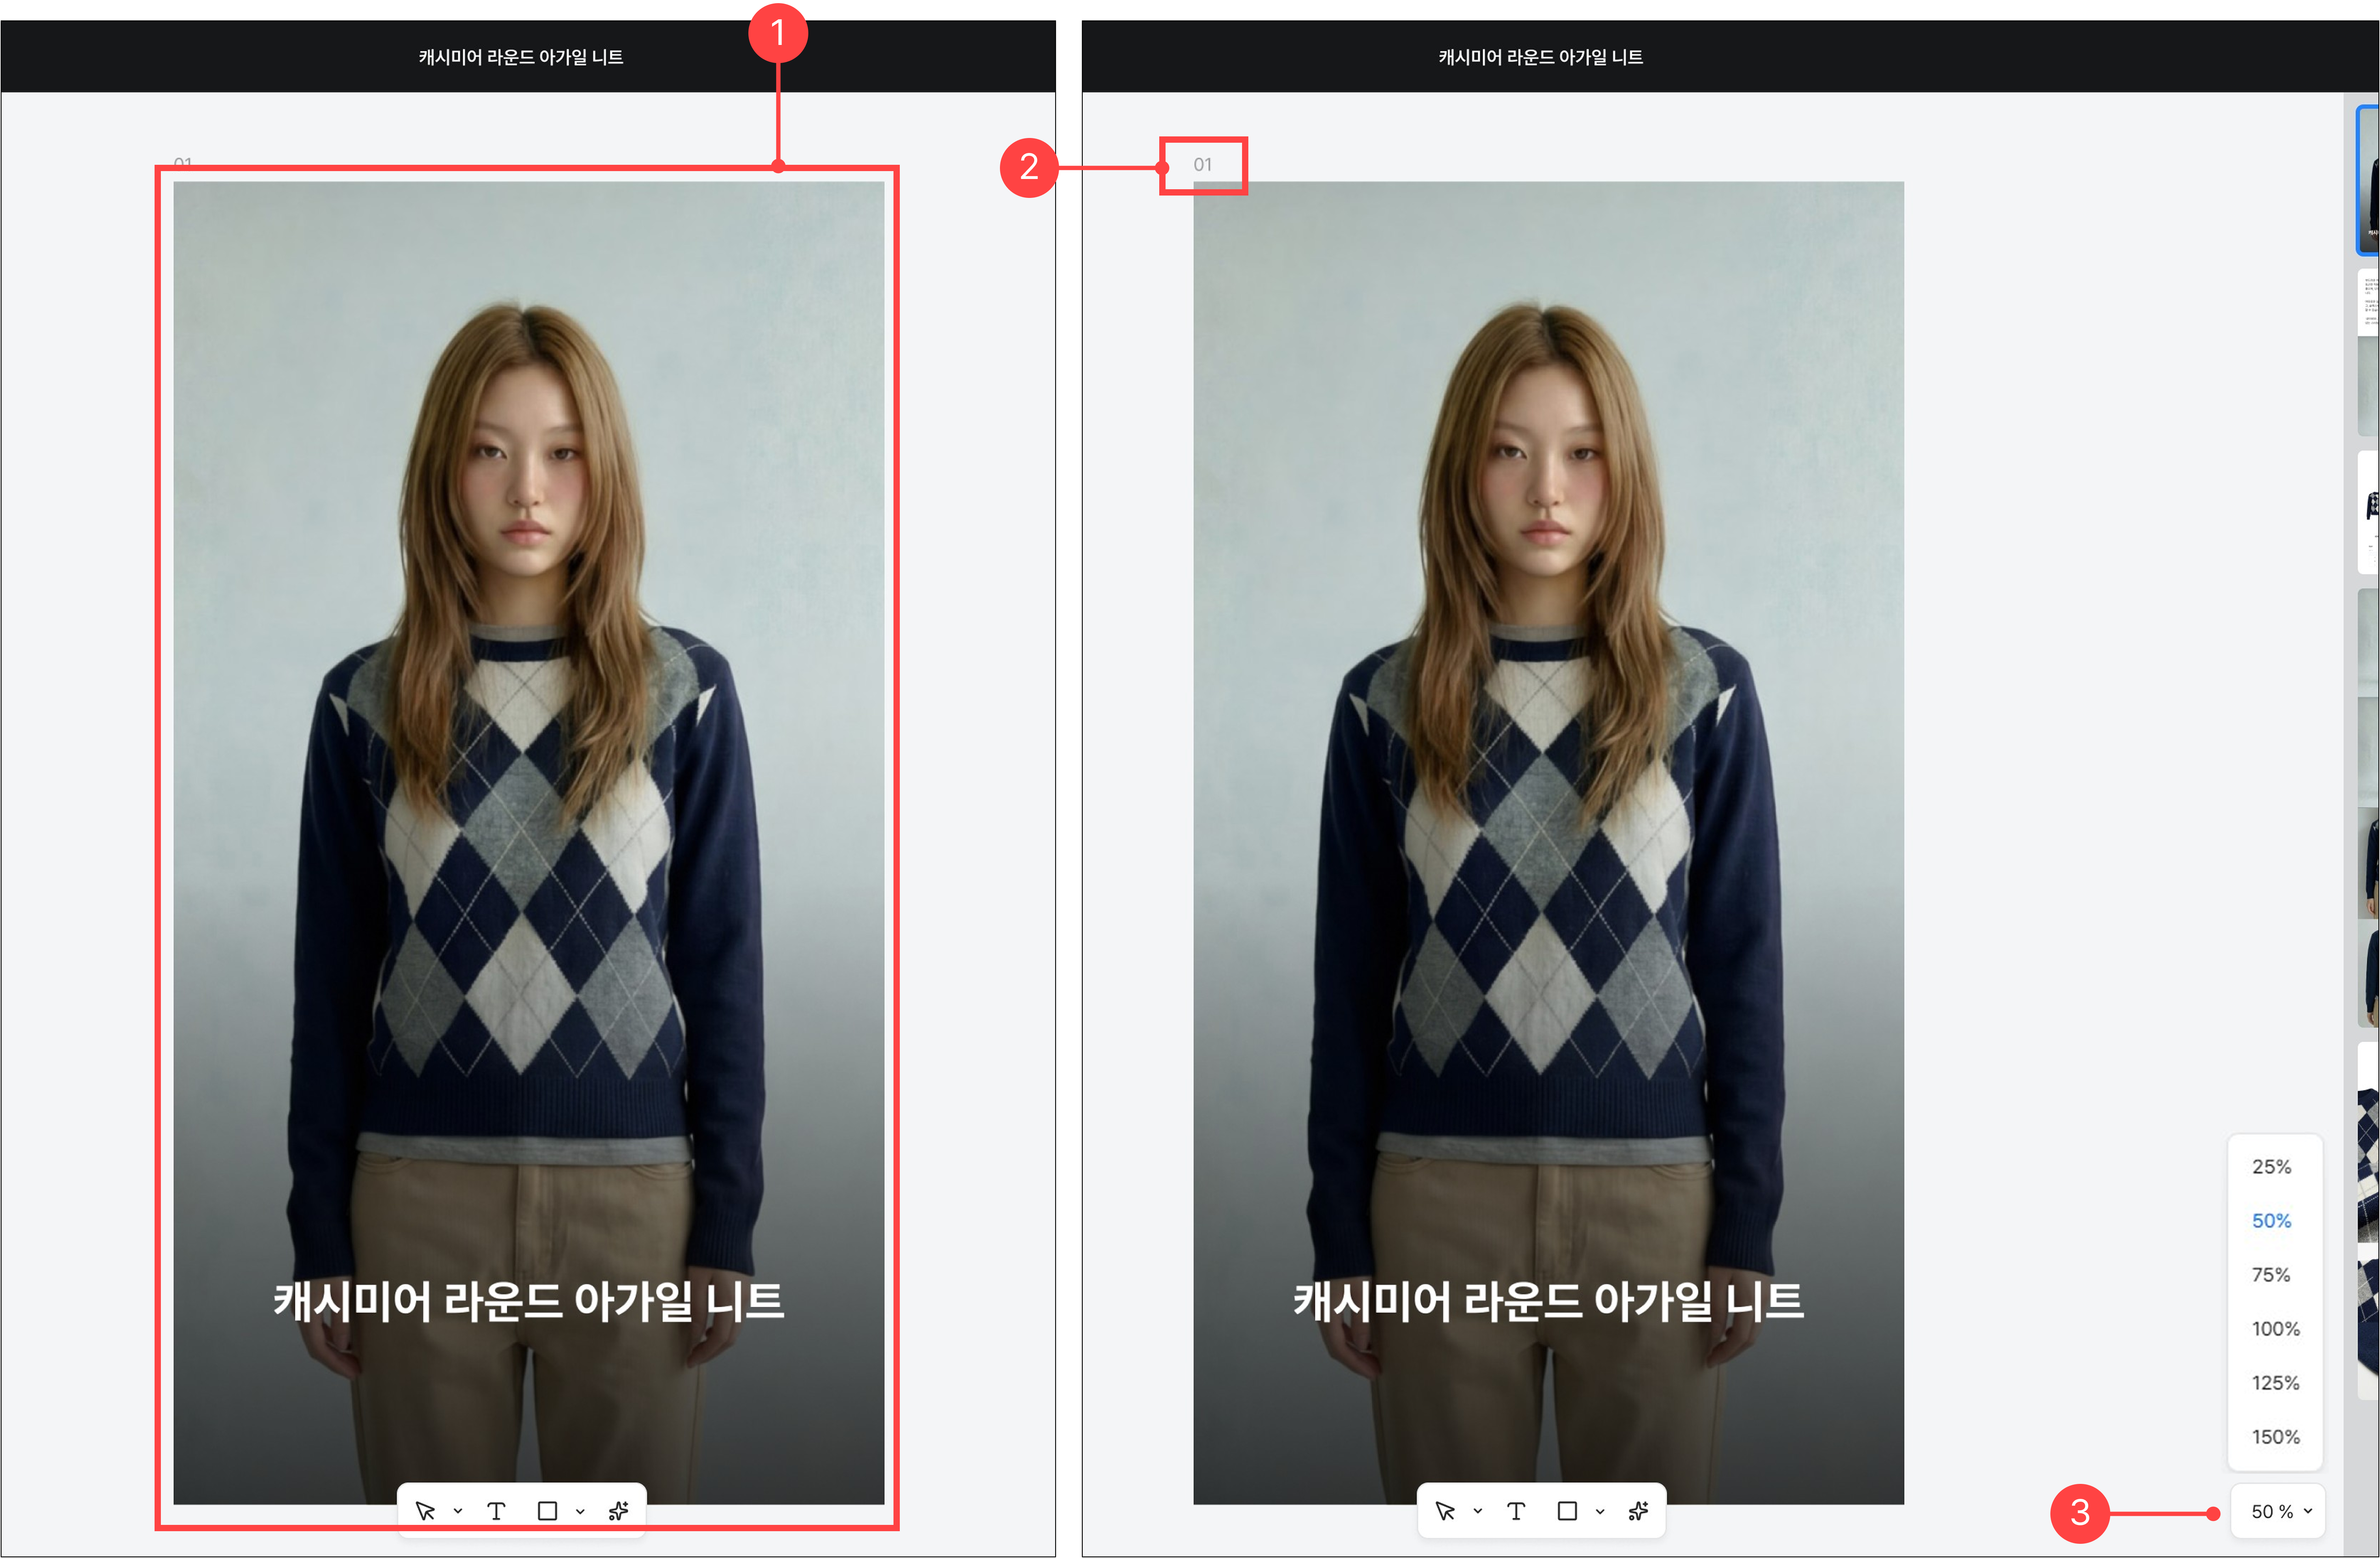This screenshot has height=1558, width=2380.
Task: Select the white caption text on the right panel image
Action: (1549, 1302)
